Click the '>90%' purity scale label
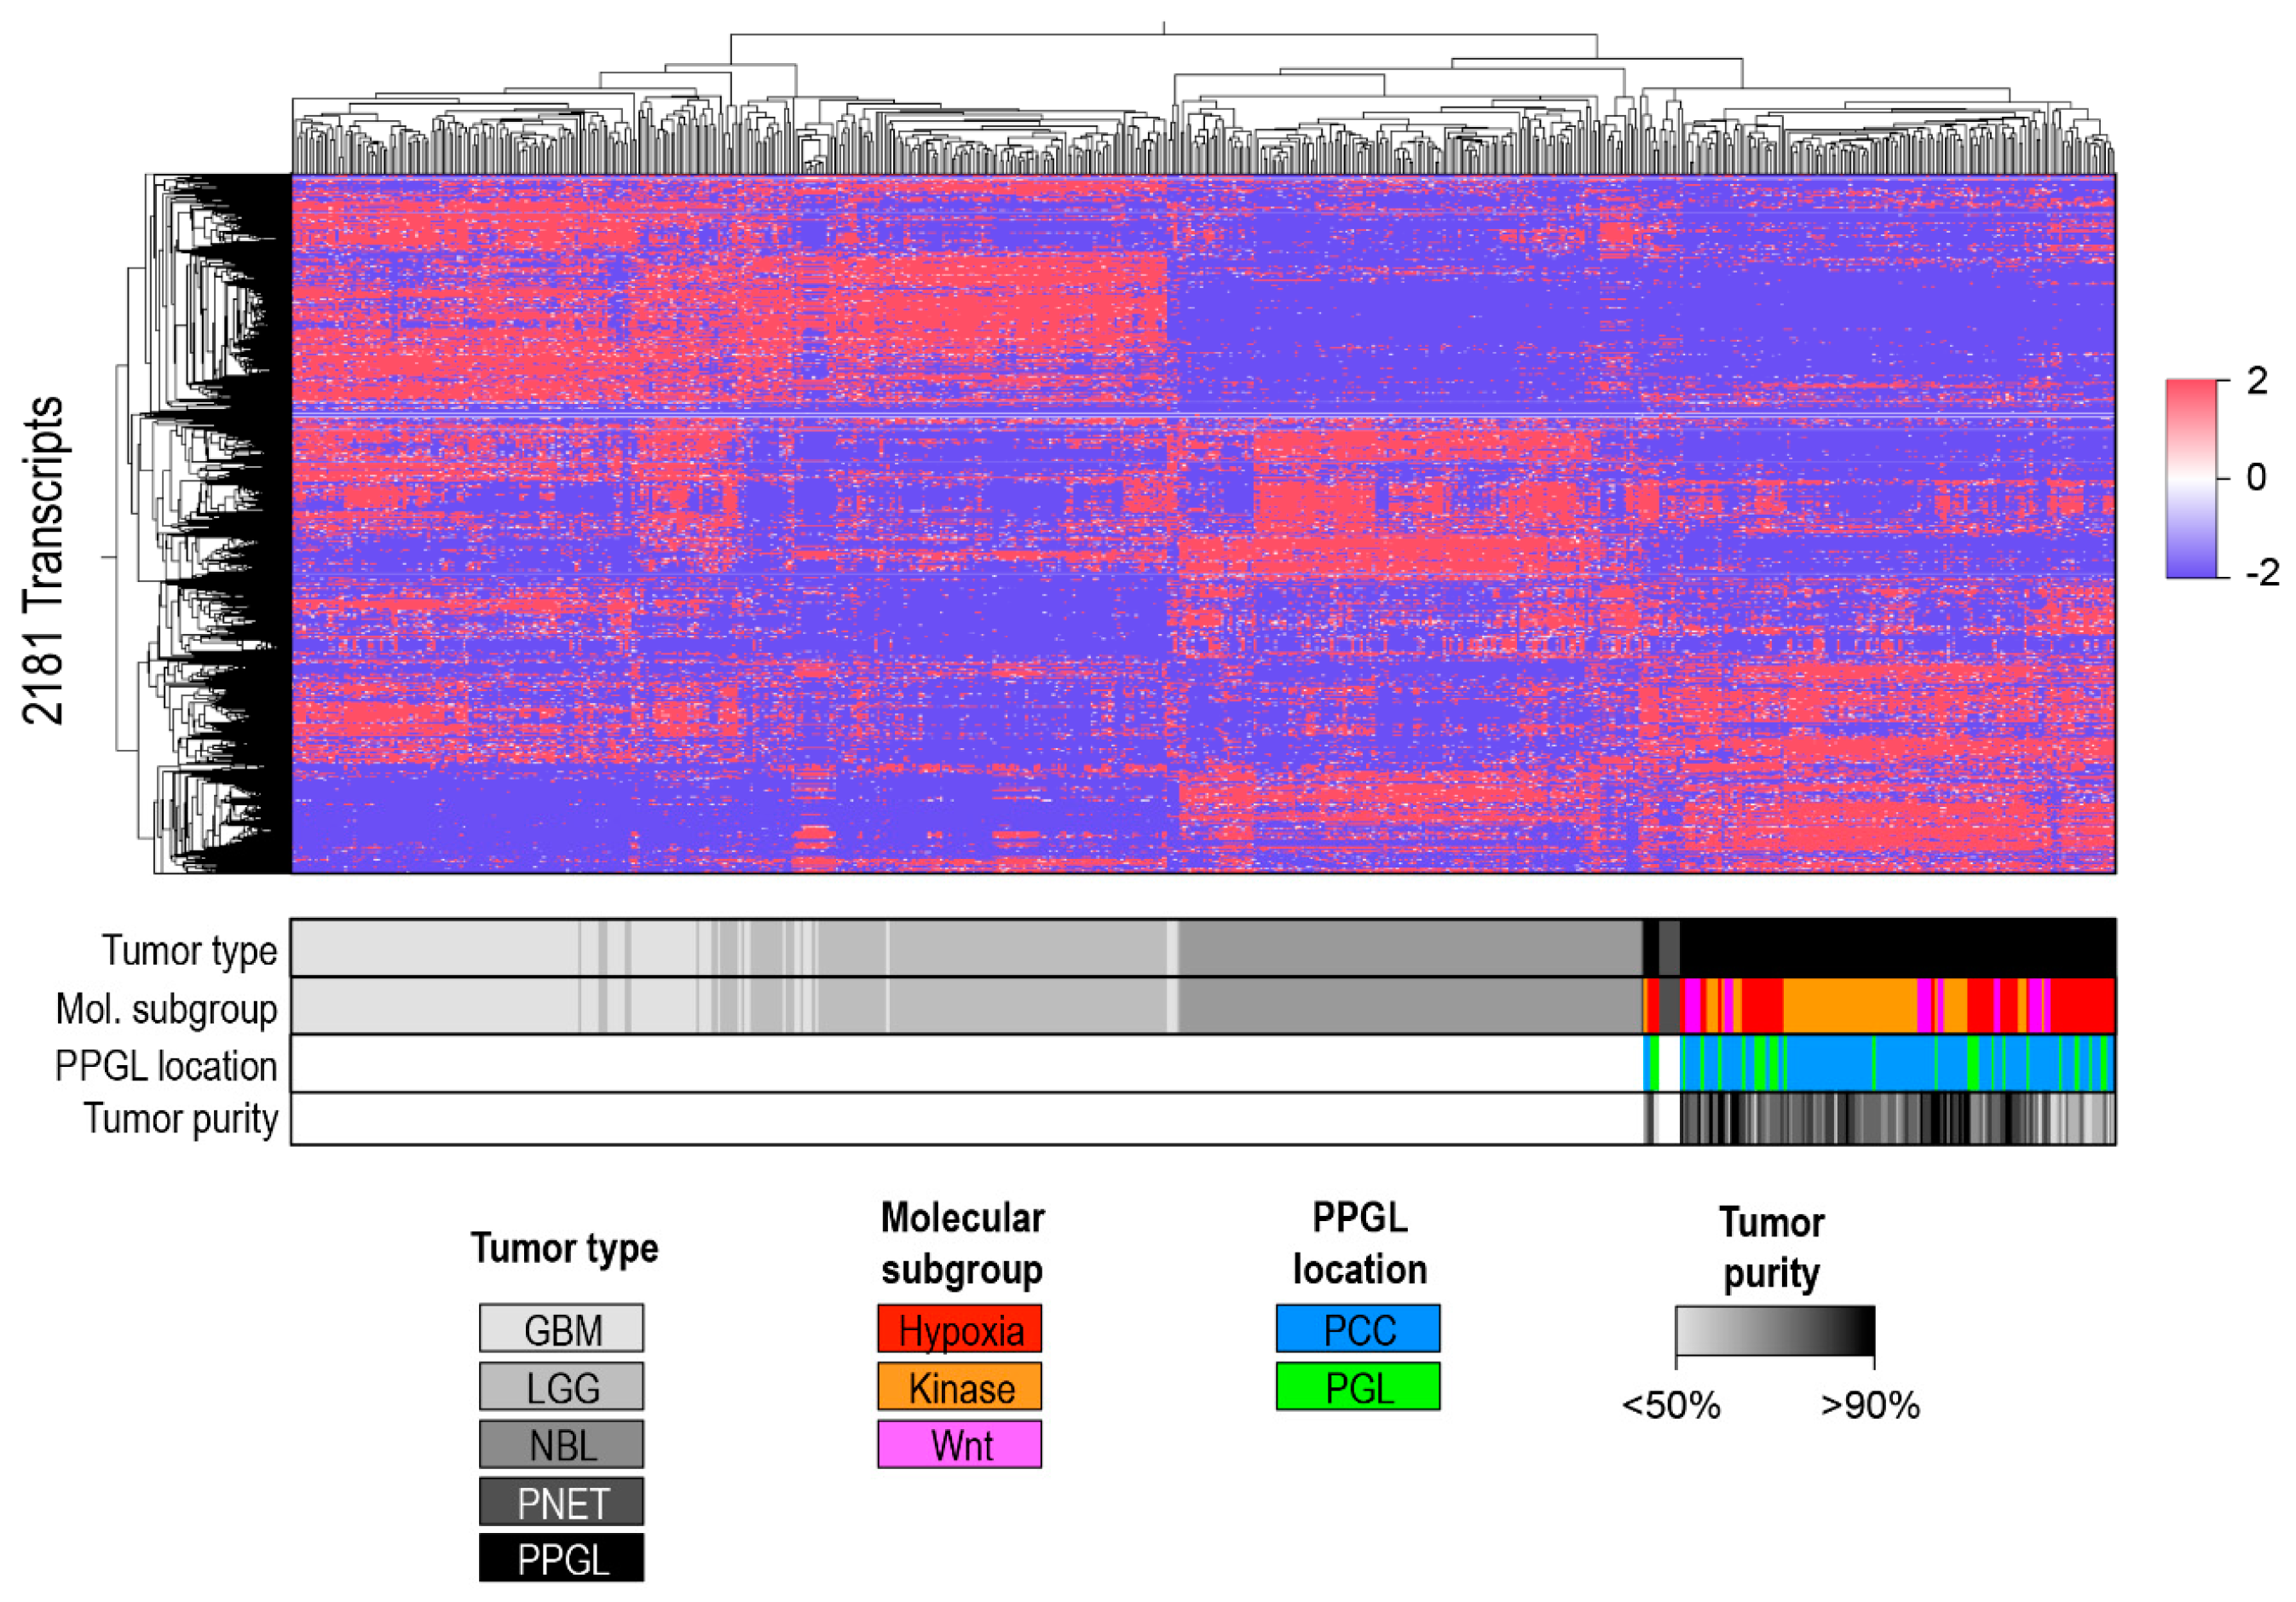Viewport: 2296px width, 1602px height. coord(1871,1406)
